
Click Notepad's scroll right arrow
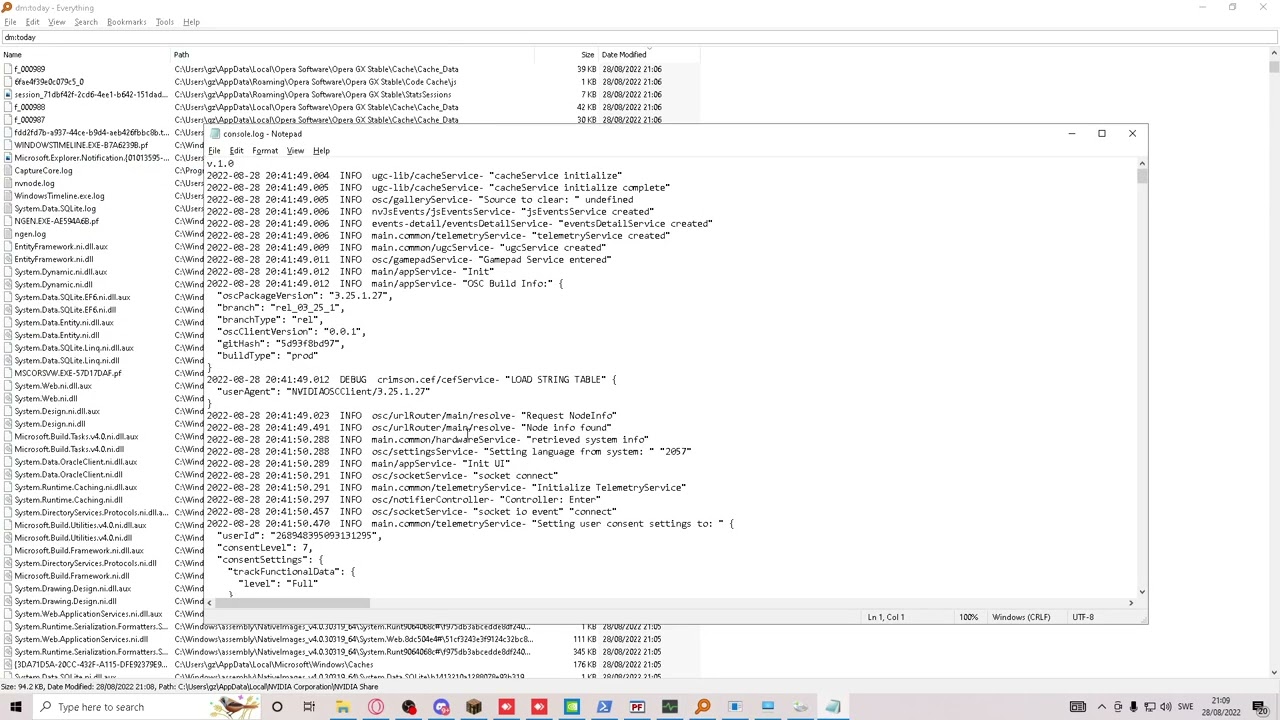pyautogui.click(x=1131, y=603)
